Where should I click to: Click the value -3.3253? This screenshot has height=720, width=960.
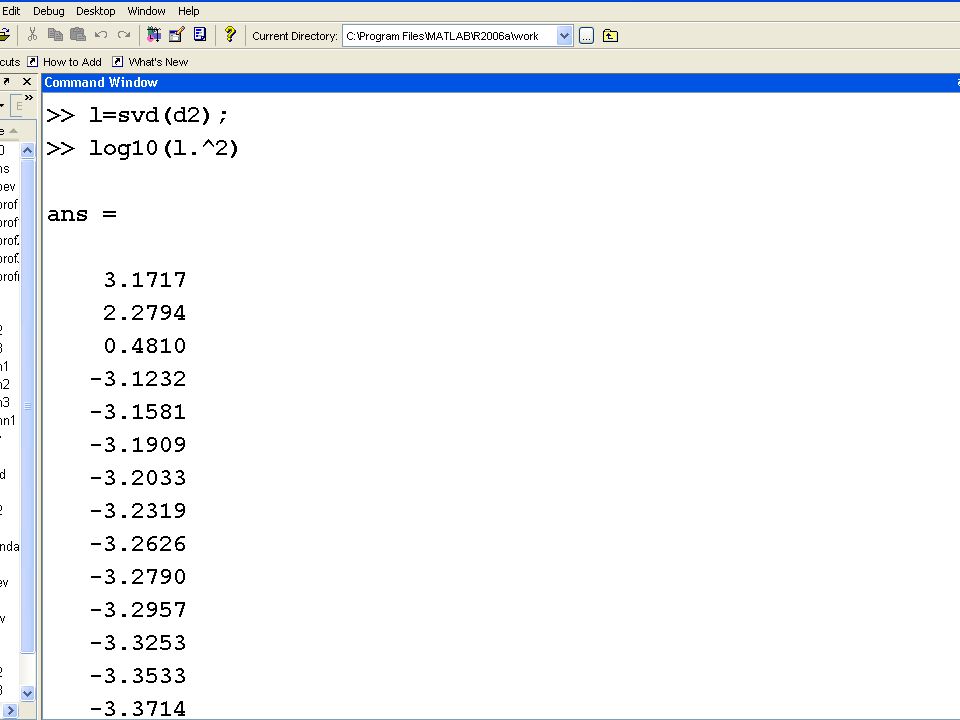(x=138, y=643)
